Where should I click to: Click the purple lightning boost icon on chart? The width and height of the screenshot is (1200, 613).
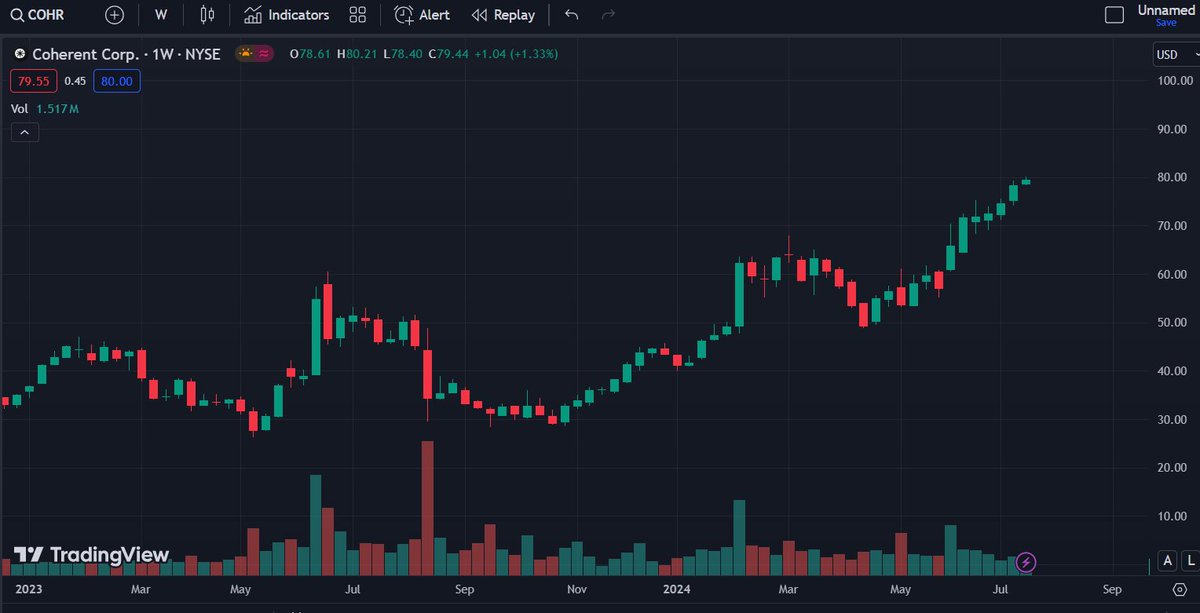[x=1027, y=563]
